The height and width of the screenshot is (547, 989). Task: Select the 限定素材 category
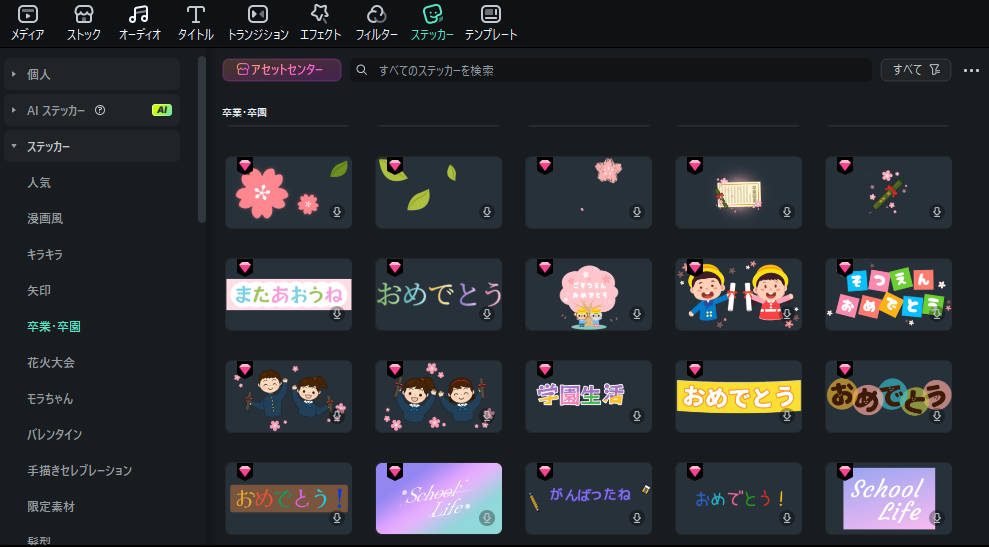pos(50,507)
